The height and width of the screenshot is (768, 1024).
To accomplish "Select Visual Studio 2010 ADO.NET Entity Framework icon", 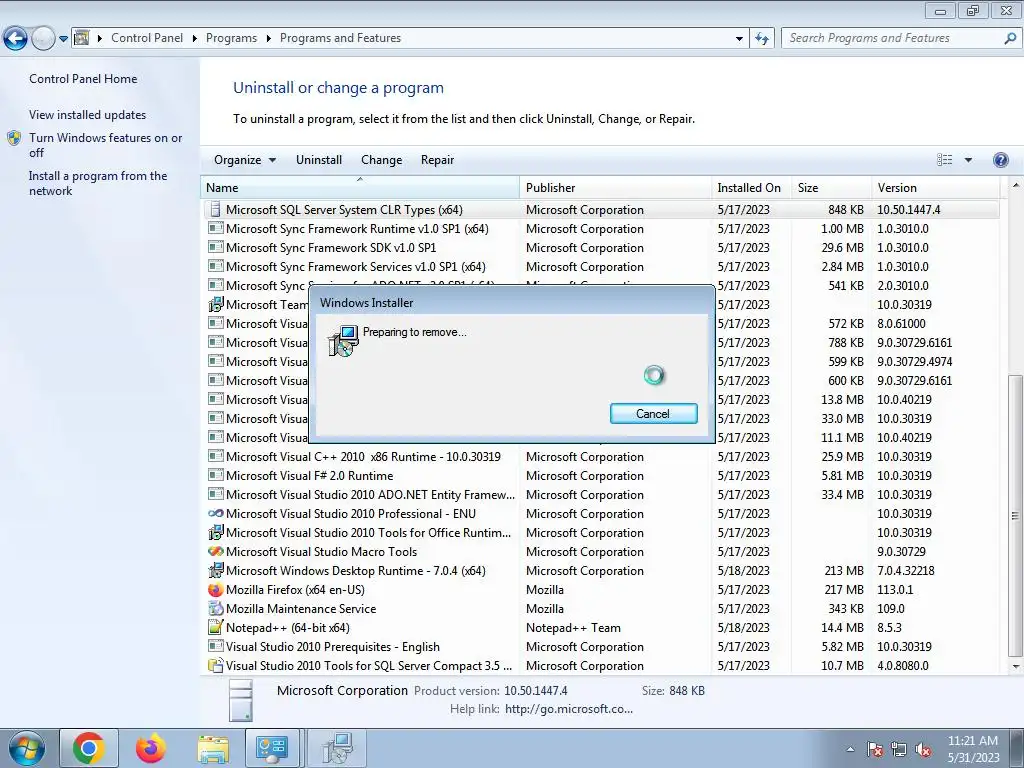I will click(215, 494).
